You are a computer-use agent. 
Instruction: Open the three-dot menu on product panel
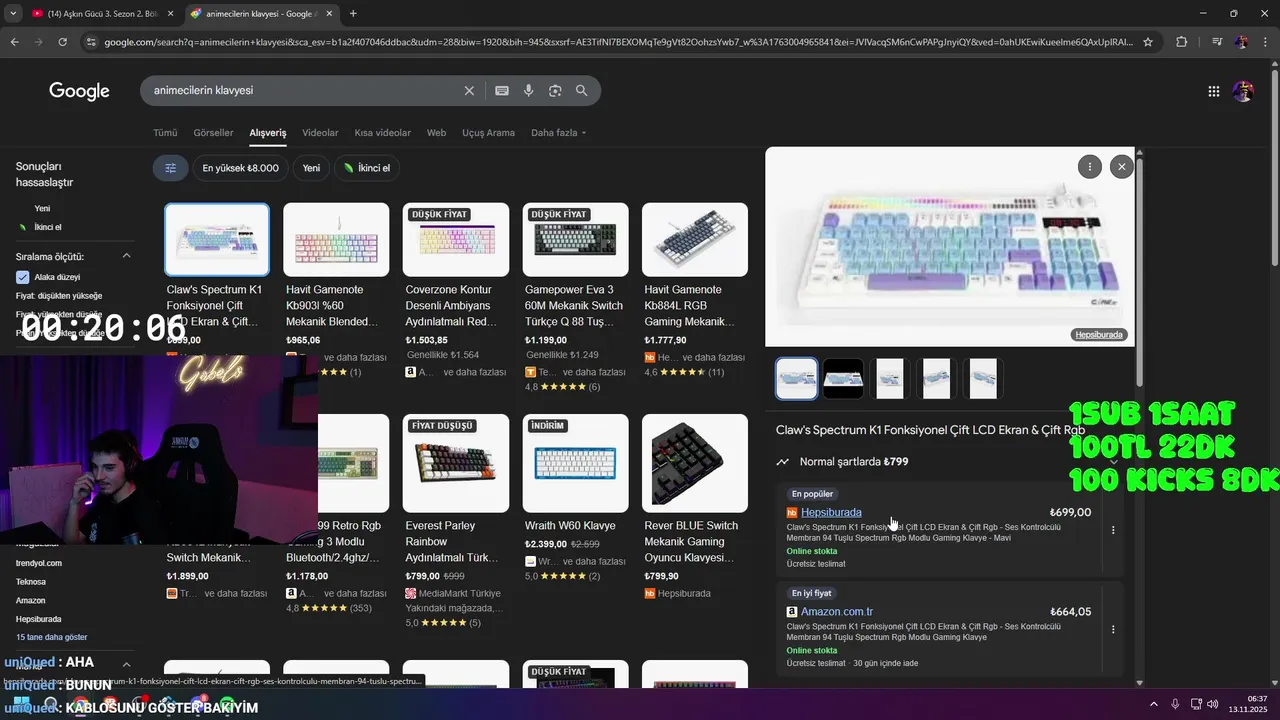click(x=1090, y=167)
